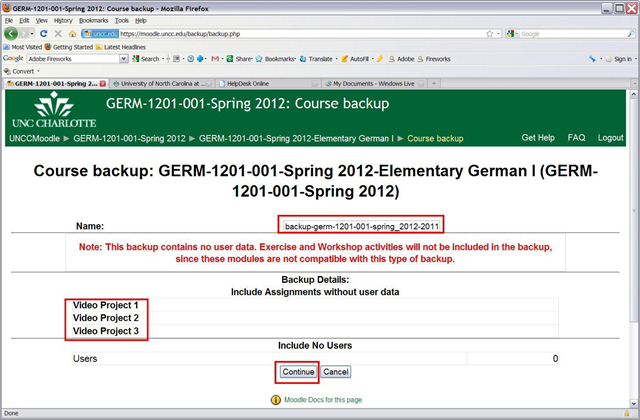Click the backup Name input field
The height and width of the screenshot is (420, 640).
pyautogui.click(x=359, y=226)
